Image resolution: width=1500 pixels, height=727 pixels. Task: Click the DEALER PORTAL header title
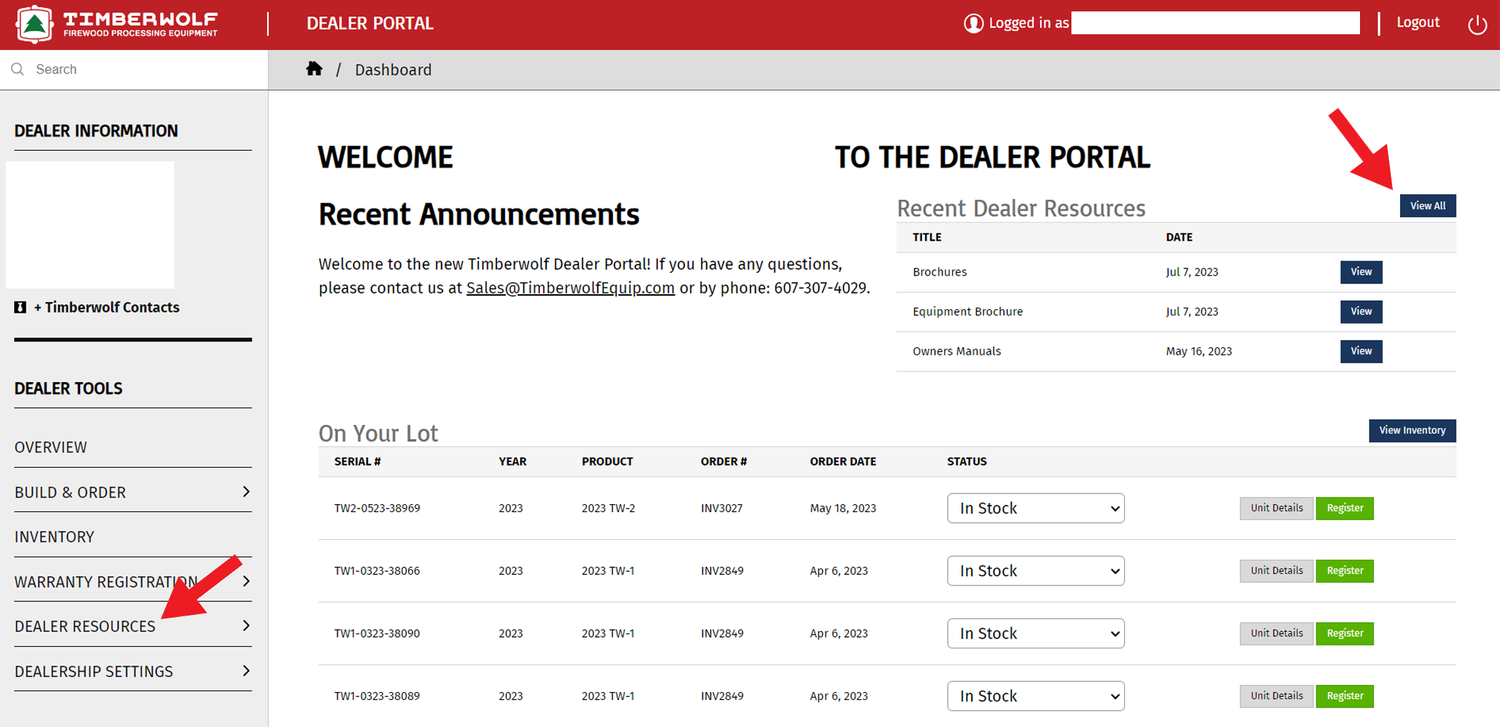(370, 23)
